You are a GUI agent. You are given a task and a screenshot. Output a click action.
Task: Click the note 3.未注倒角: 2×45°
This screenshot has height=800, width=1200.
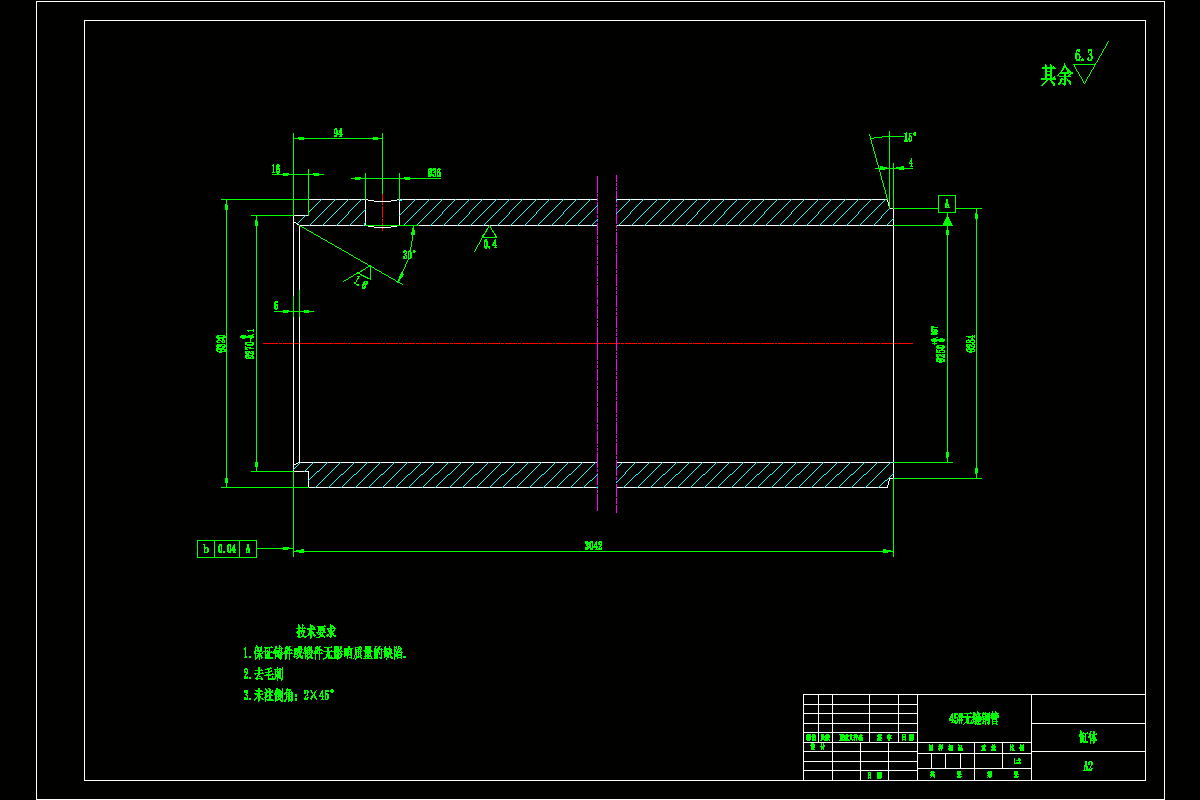click(288, 695)
